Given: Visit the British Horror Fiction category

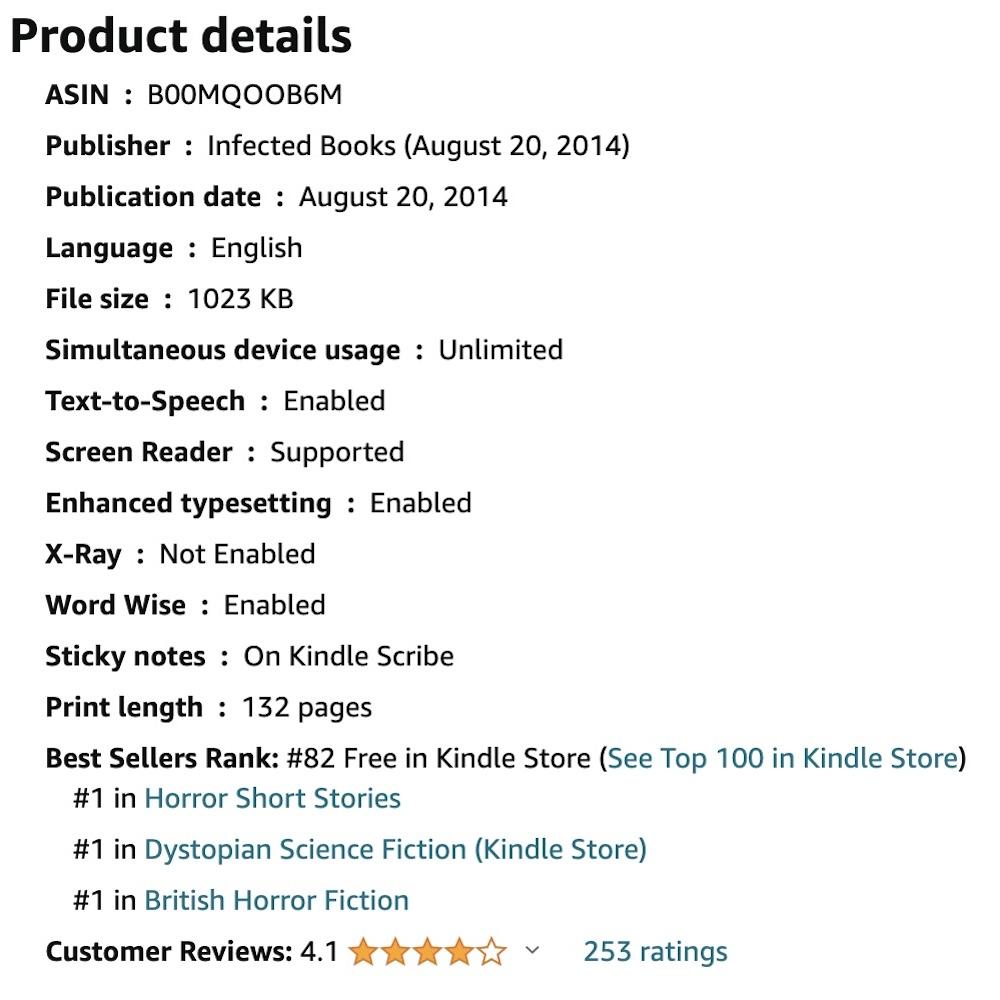Looking at the screenshot, I should (x=276, y=900).
